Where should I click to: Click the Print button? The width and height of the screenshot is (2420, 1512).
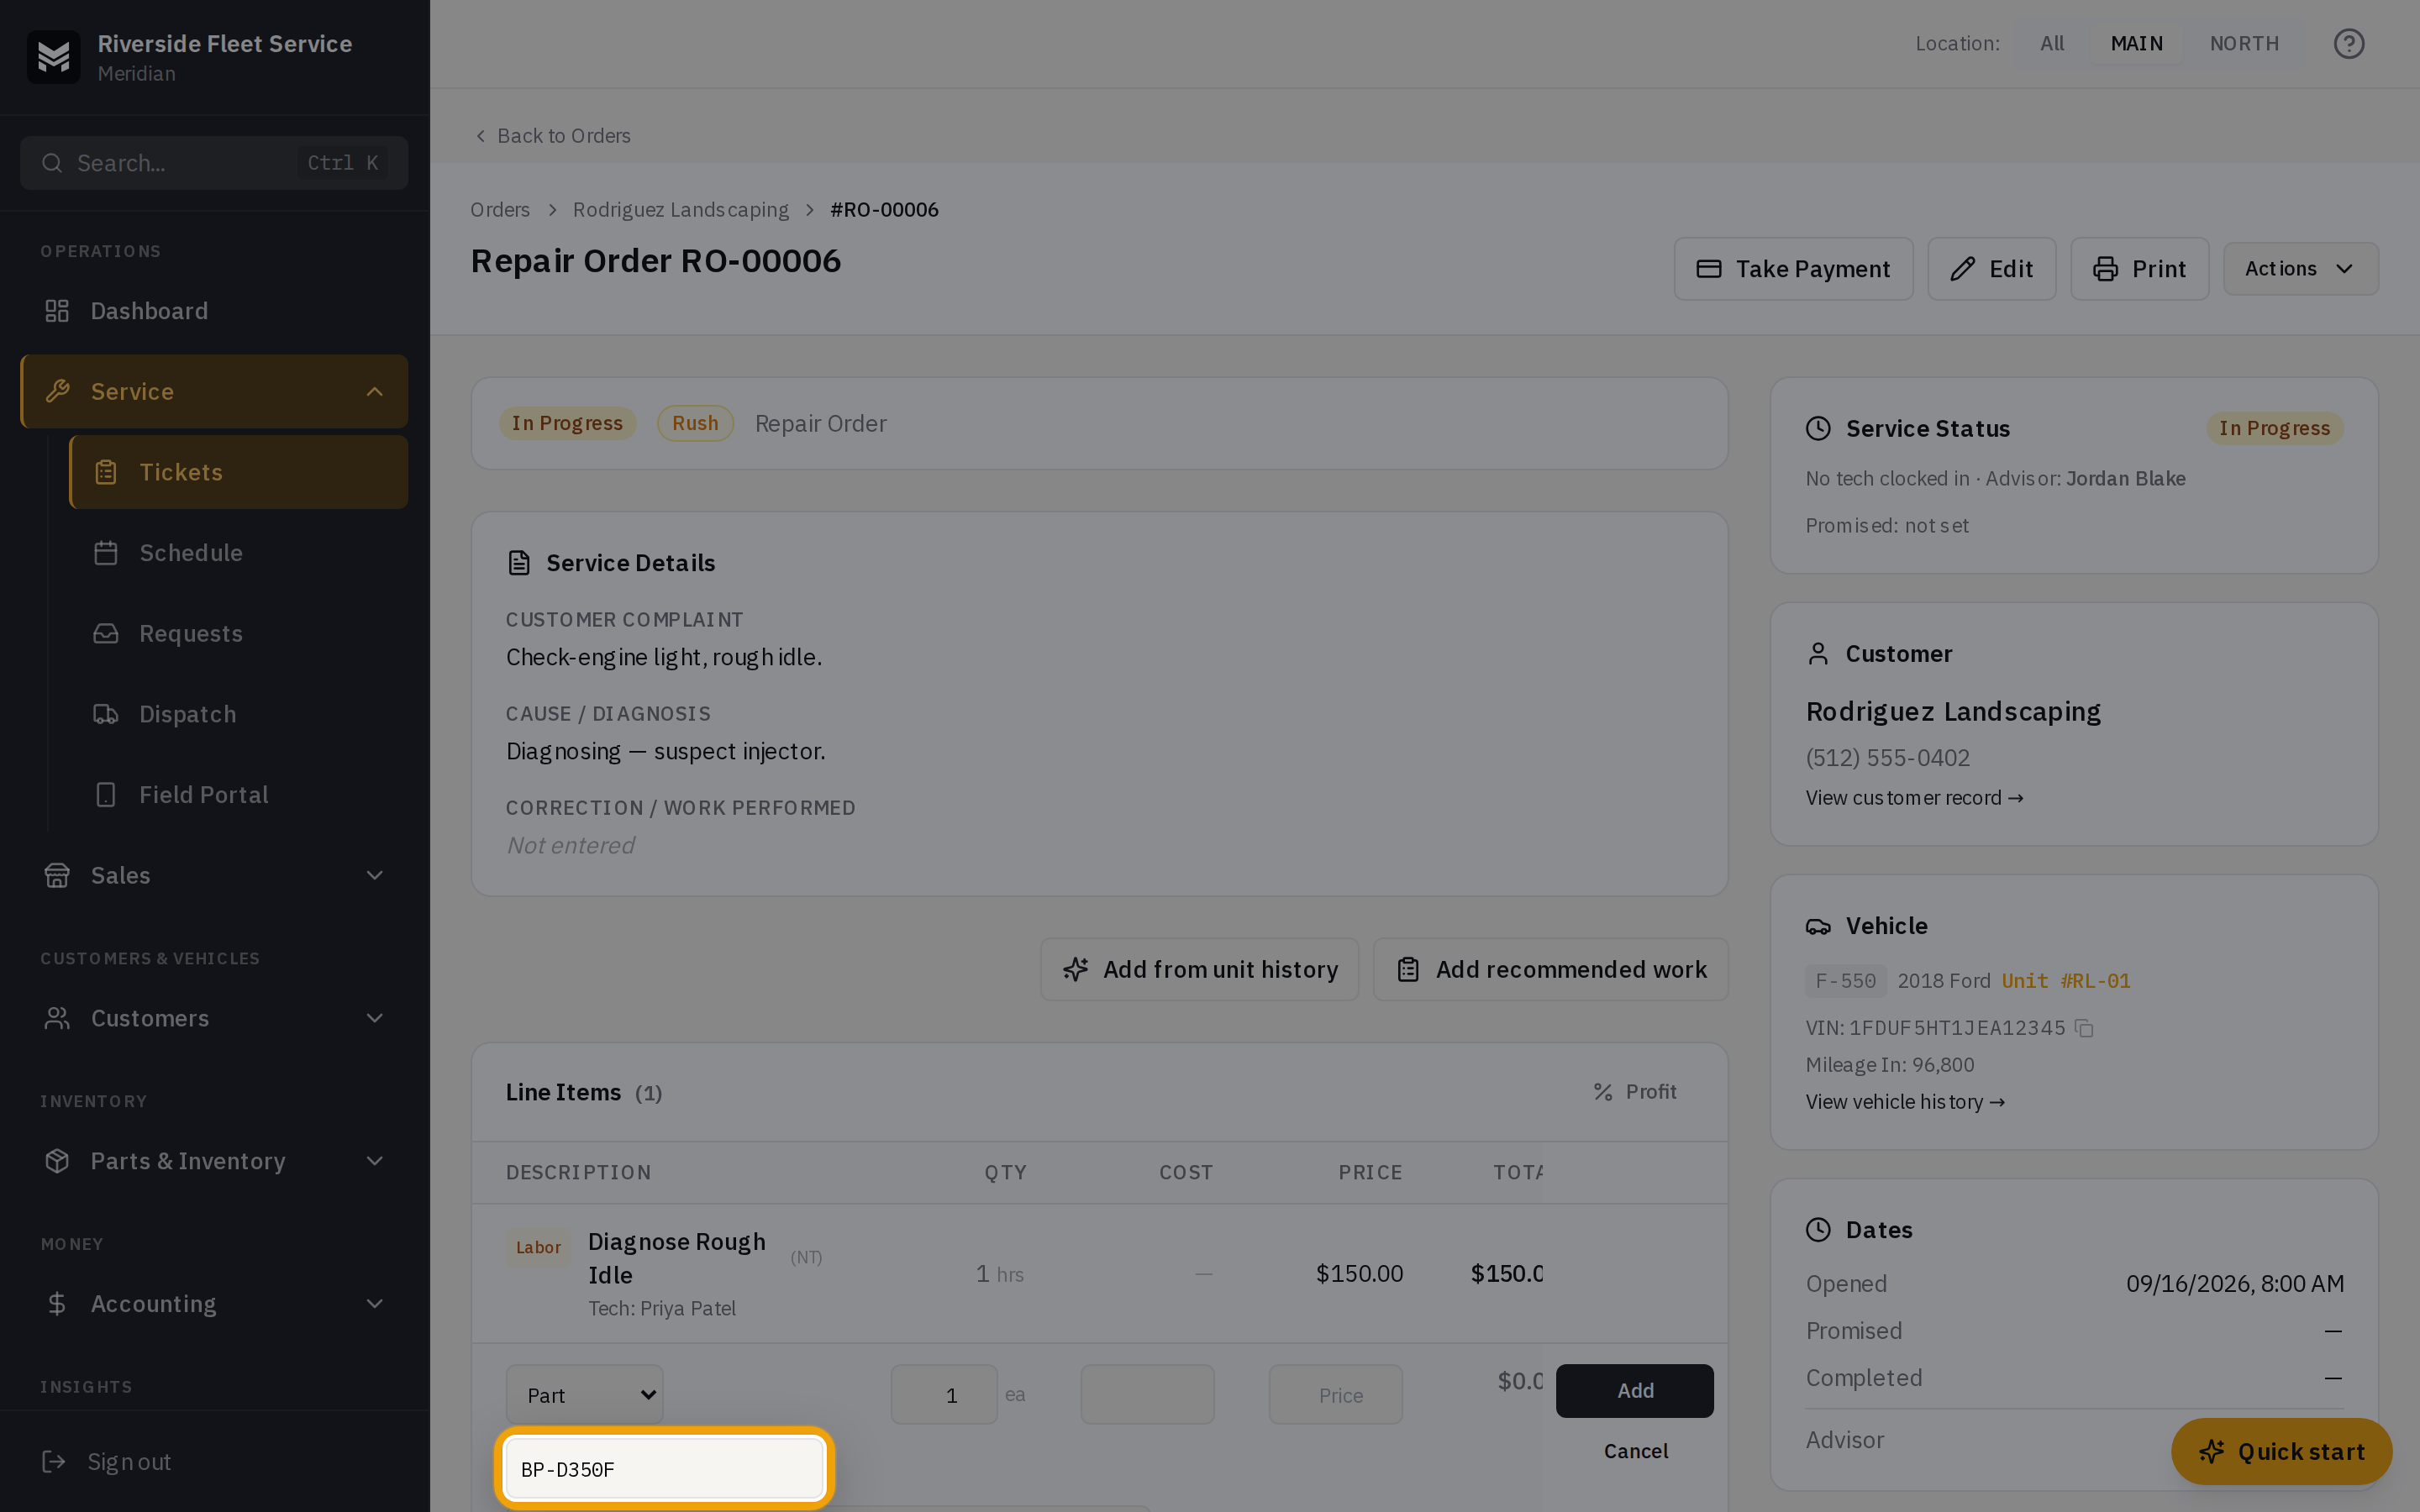click(2139, 269)
